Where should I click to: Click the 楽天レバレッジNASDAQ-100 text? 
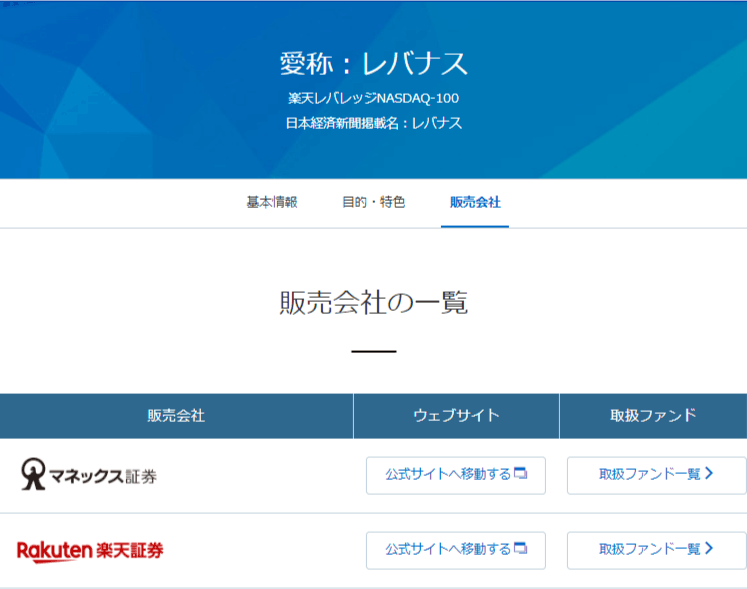374,99
